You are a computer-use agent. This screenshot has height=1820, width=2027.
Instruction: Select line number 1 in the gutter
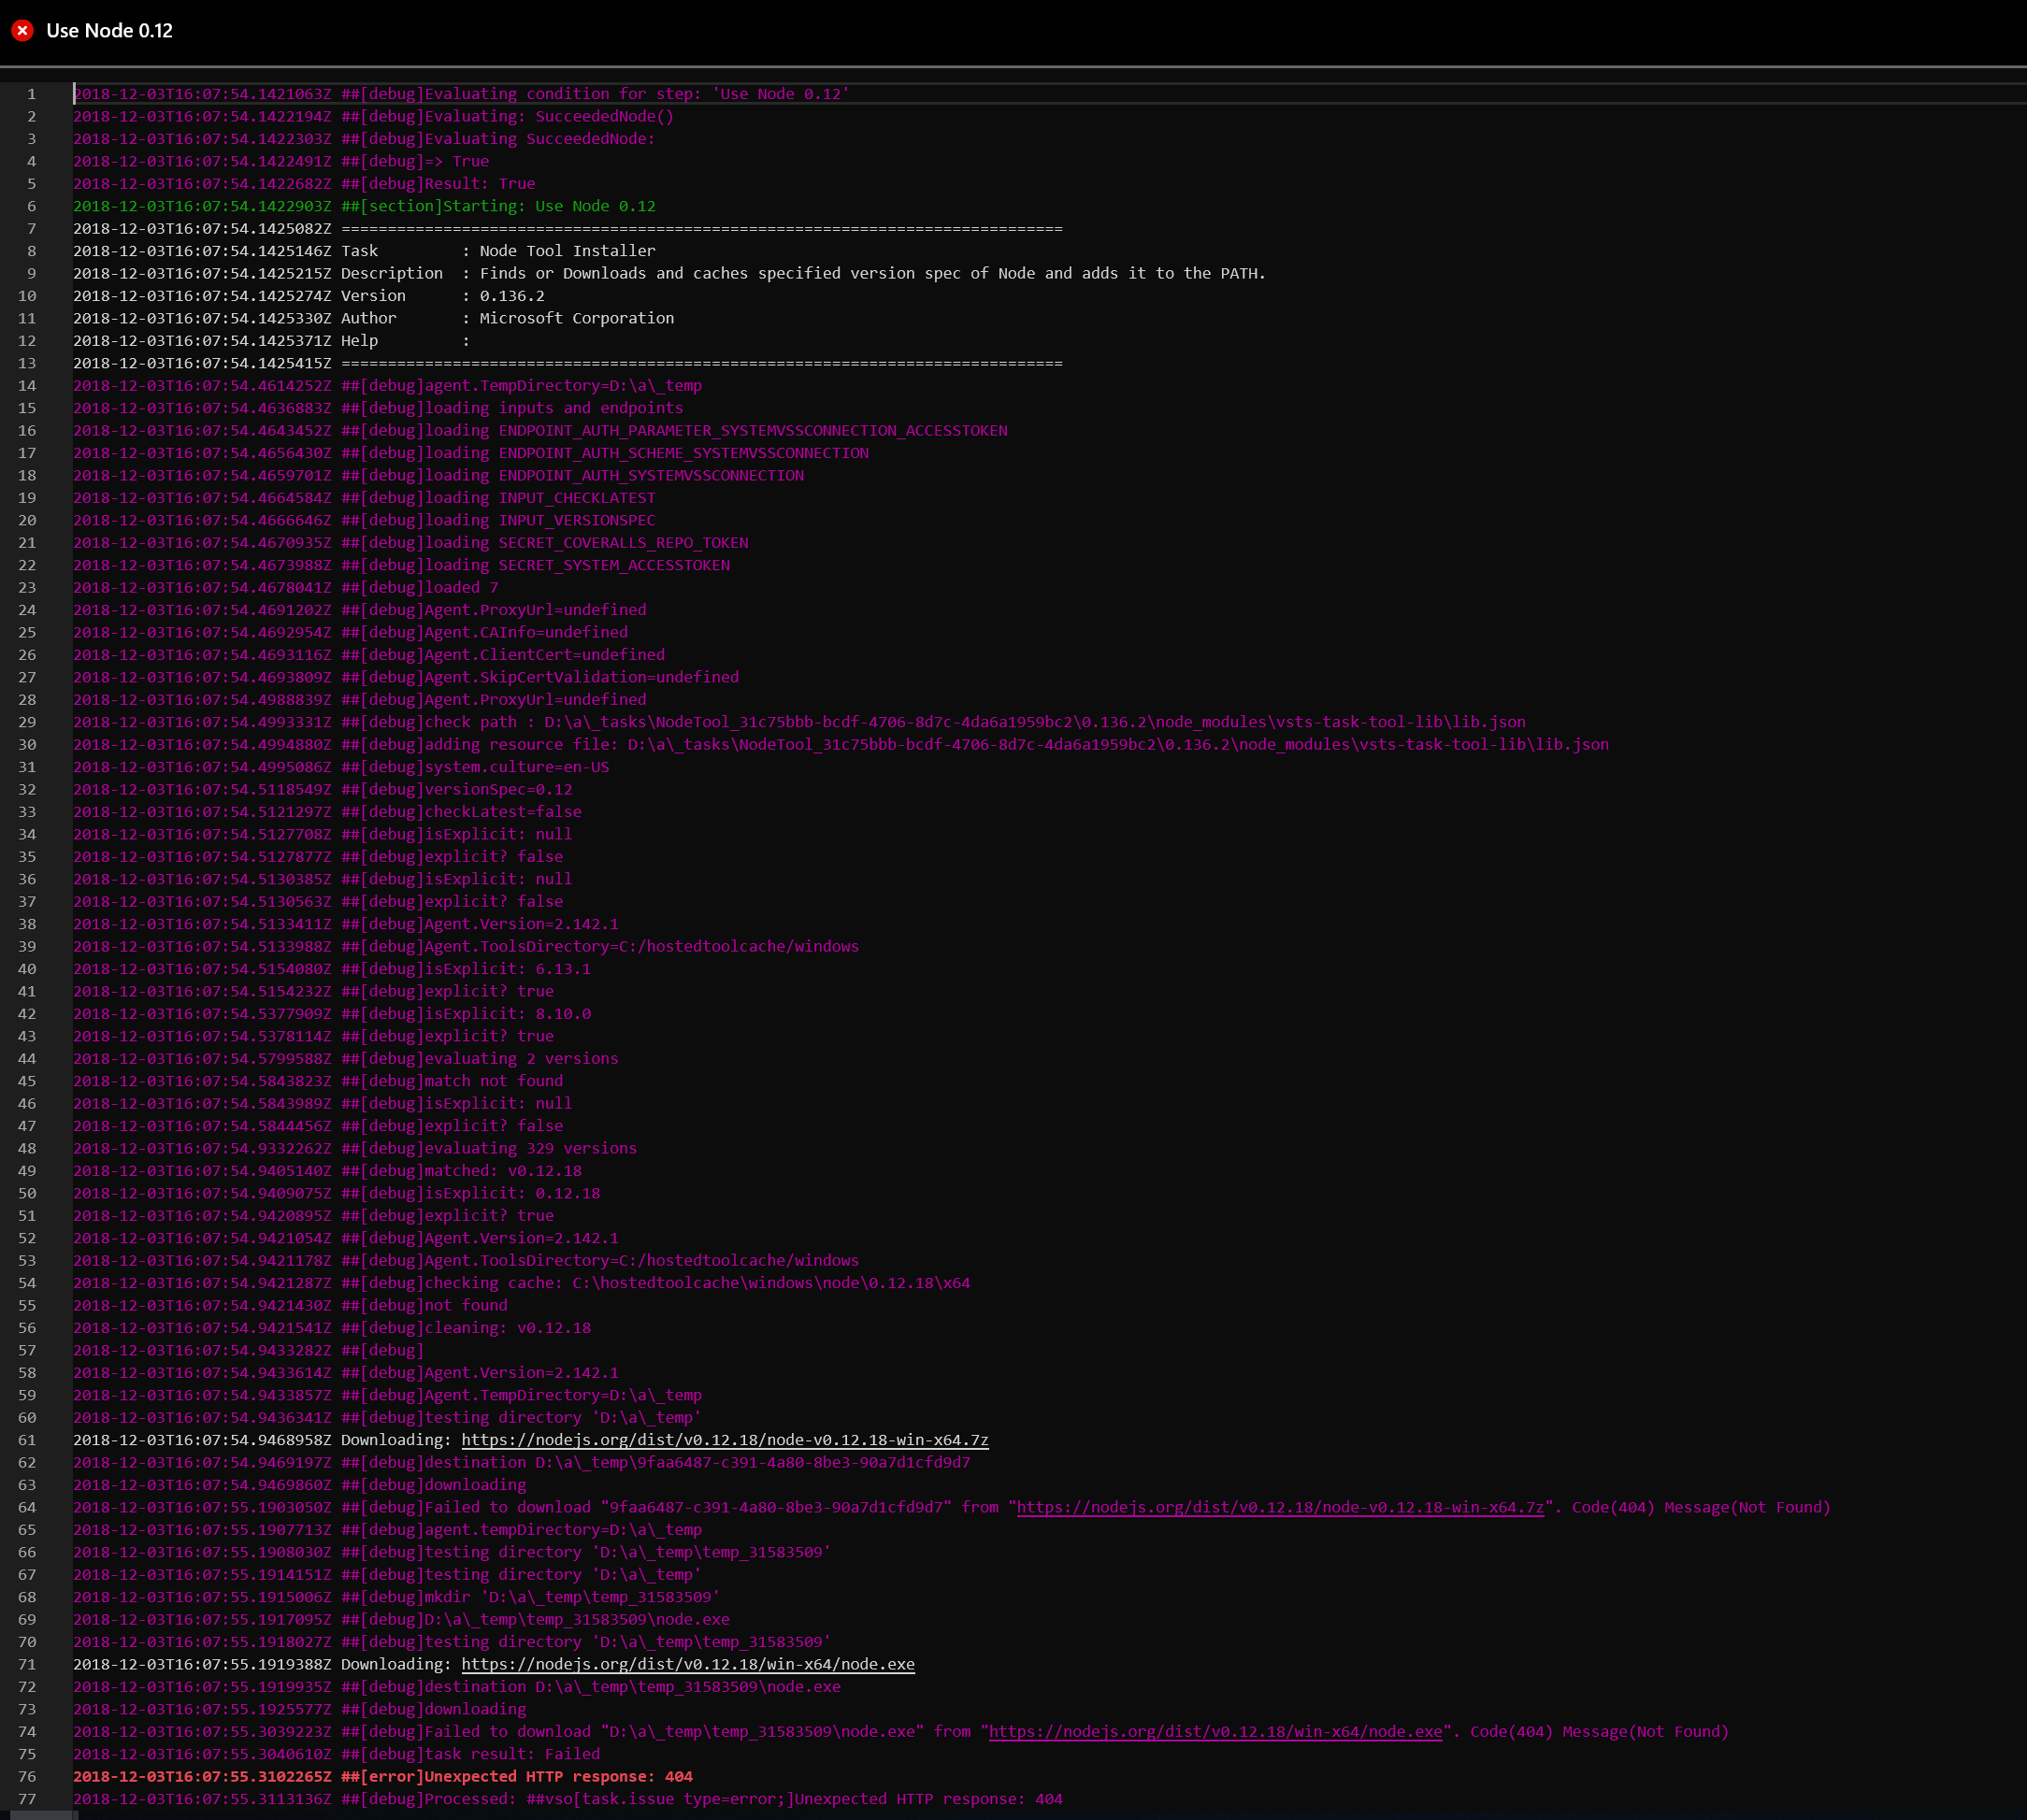31,94
